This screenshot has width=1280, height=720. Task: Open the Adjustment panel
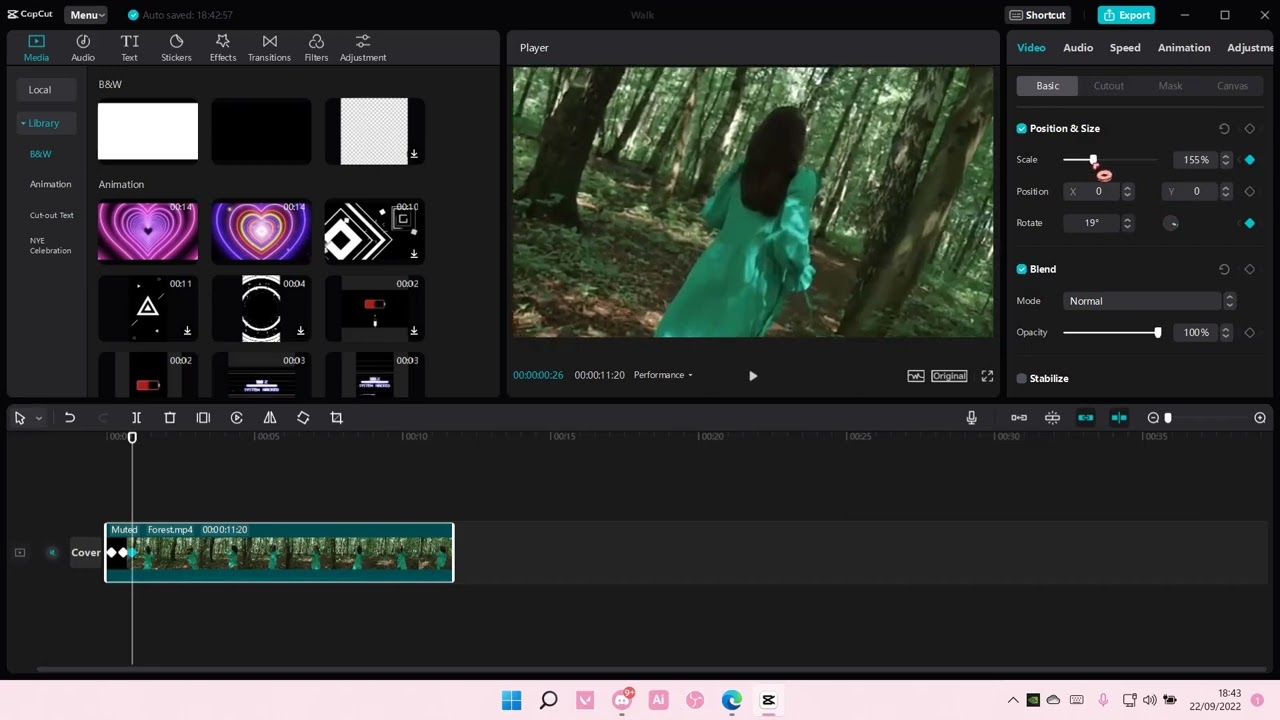click(x=363, y=47)
